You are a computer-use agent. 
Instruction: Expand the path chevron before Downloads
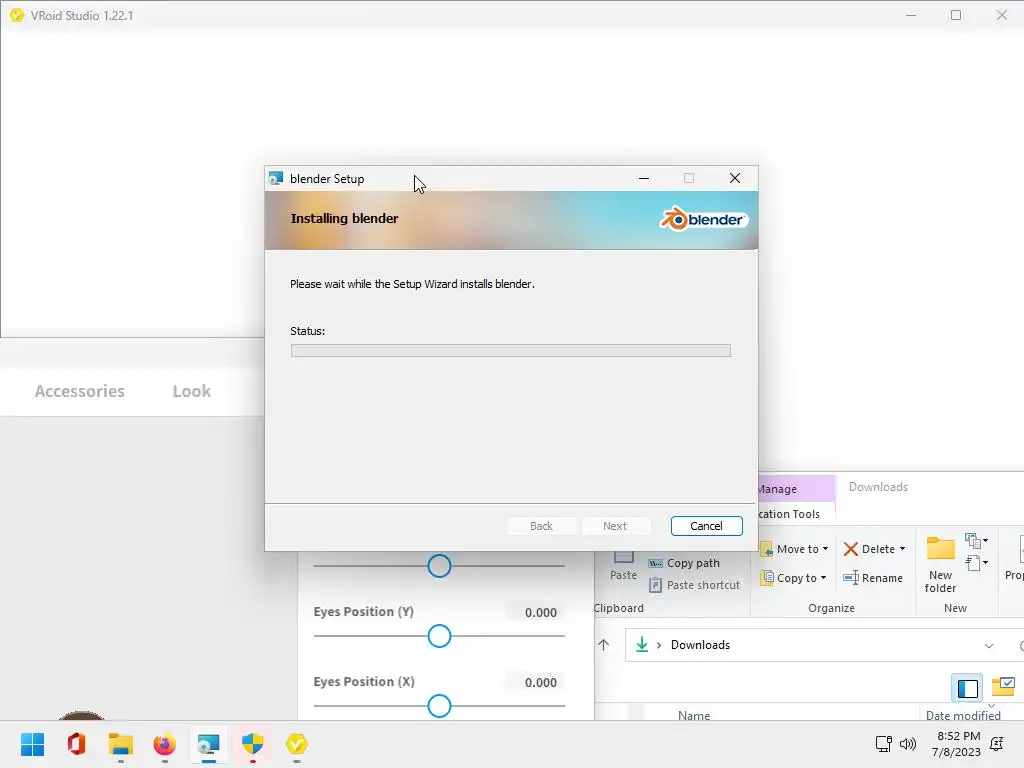pyautogui.click(x=659, y=645)
